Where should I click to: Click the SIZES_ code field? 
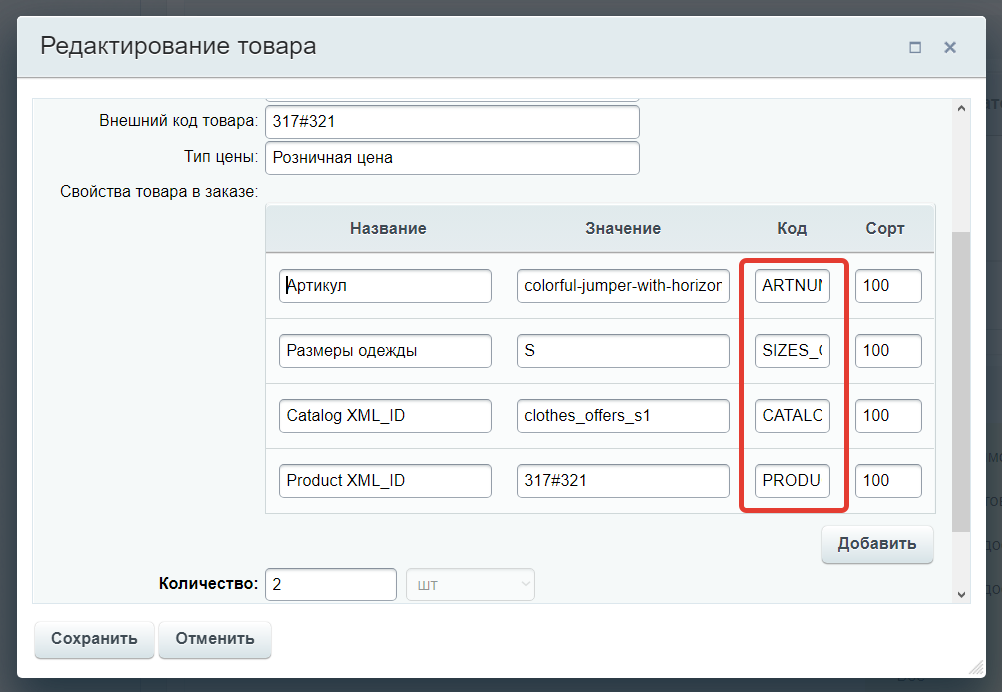792,351
